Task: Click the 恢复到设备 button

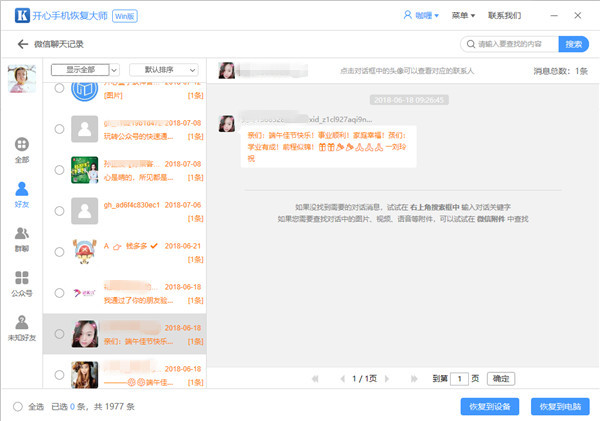Action: tap(490, 406)
